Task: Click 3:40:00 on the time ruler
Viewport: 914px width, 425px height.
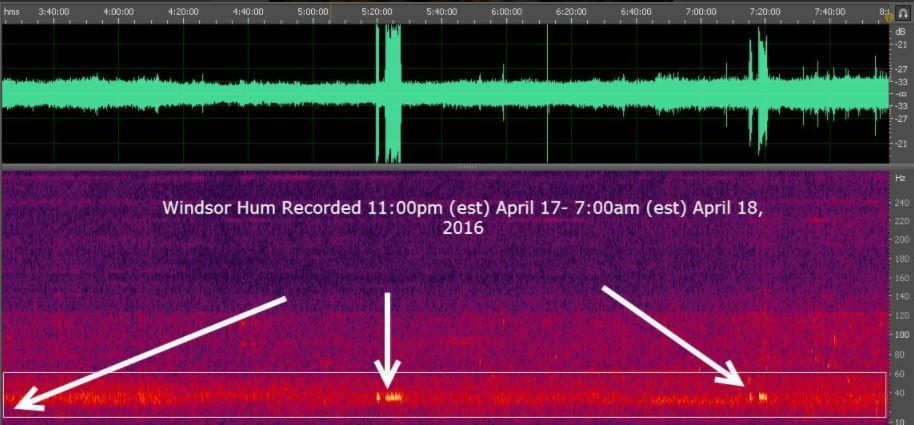Action: (x=54, y=12)
